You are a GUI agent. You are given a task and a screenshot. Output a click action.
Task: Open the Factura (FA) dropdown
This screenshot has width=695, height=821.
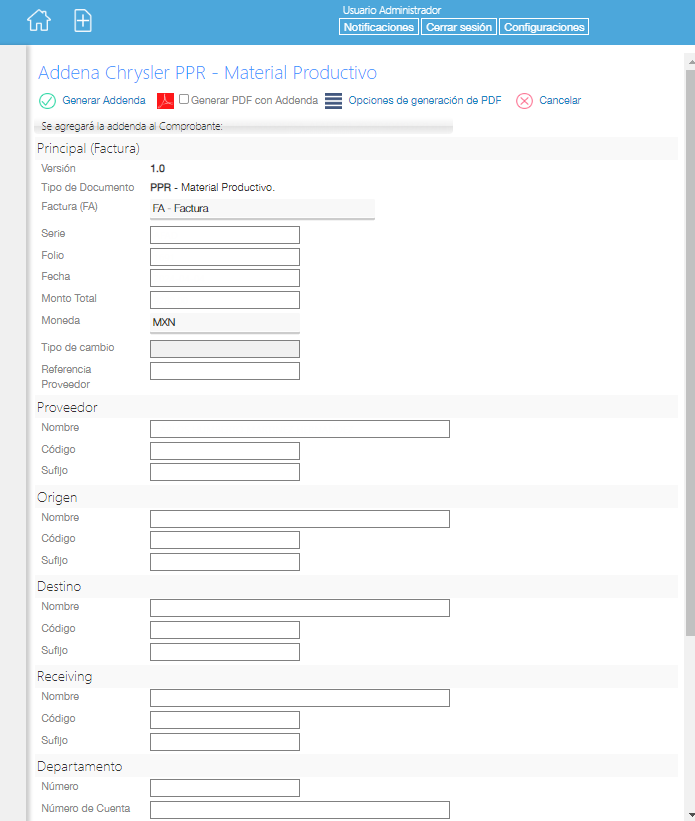tap(262, 208)
